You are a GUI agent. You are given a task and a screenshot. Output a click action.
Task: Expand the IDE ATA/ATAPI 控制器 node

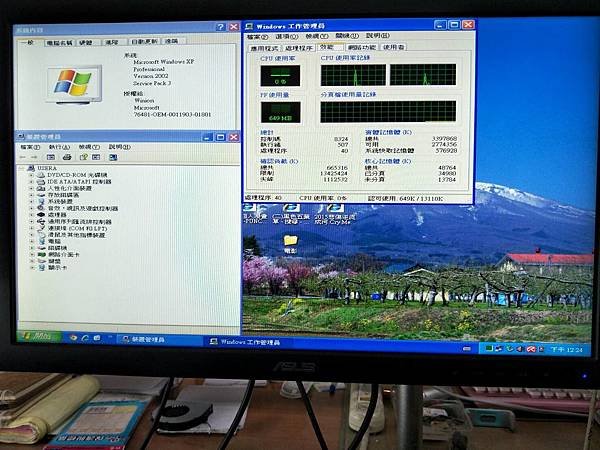32,181
